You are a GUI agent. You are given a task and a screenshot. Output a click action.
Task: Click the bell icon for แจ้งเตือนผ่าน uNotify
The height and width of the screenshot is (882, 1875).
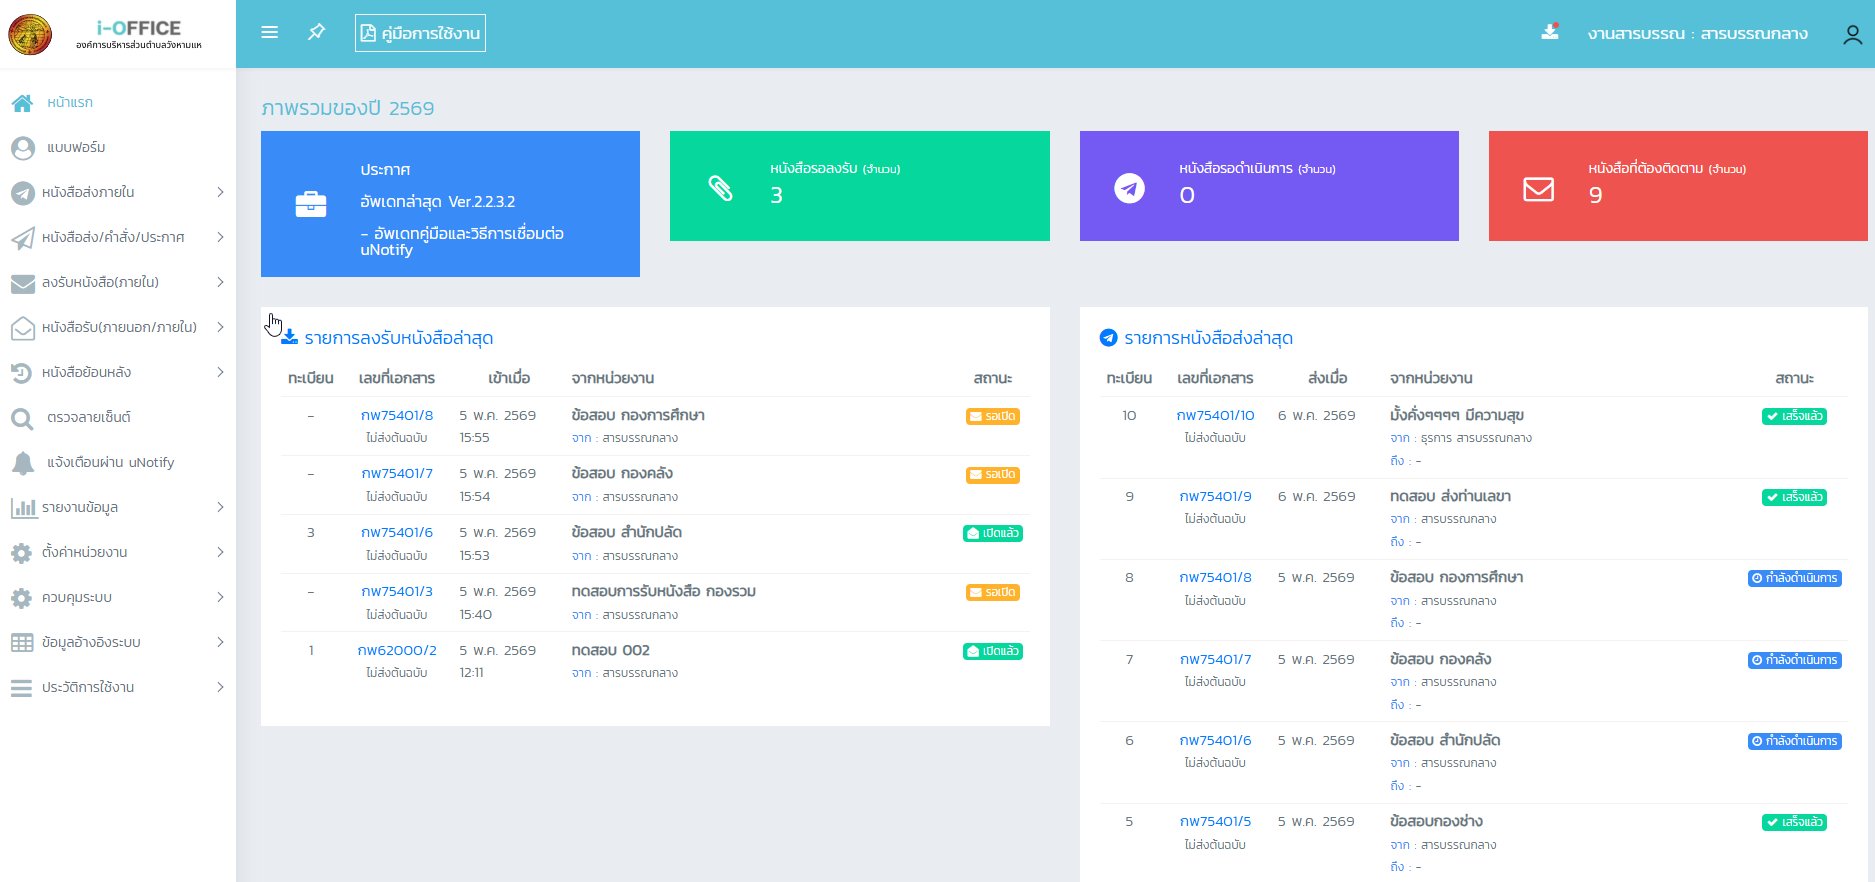[22, 463]
